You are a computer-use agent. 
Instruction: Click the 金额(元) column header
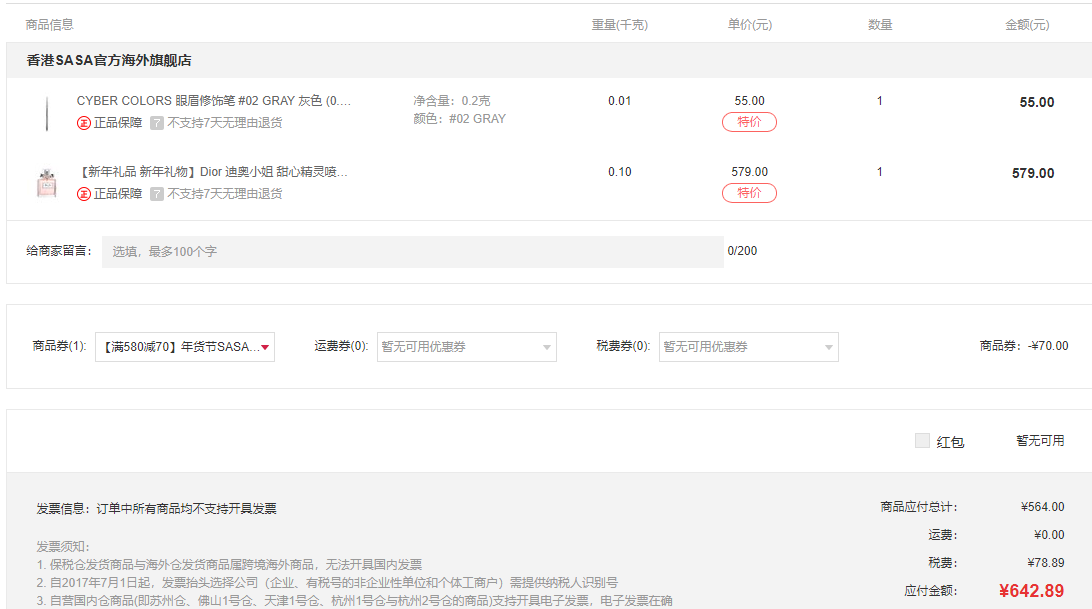click(1027, 25)
